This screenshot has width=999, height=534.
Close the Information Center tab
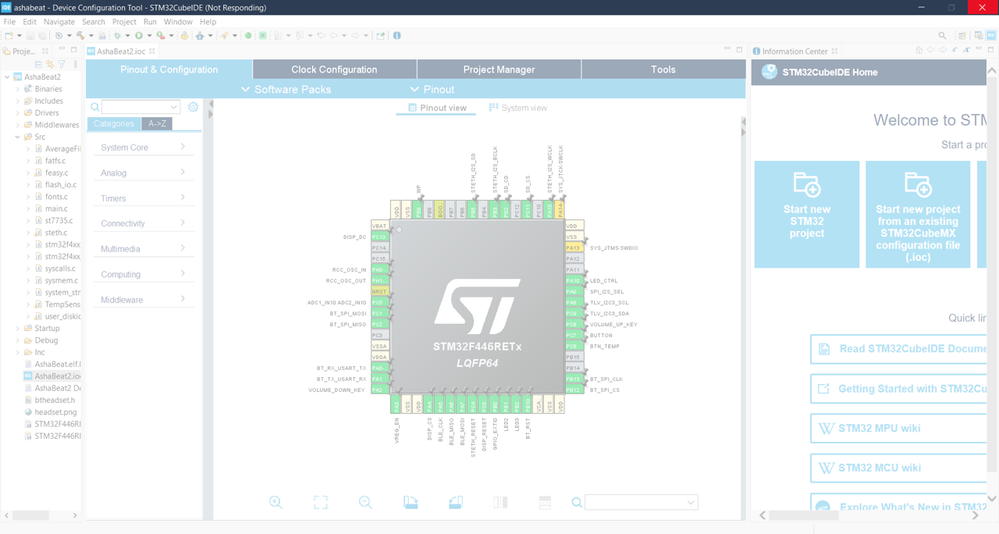tap(835, 51)
